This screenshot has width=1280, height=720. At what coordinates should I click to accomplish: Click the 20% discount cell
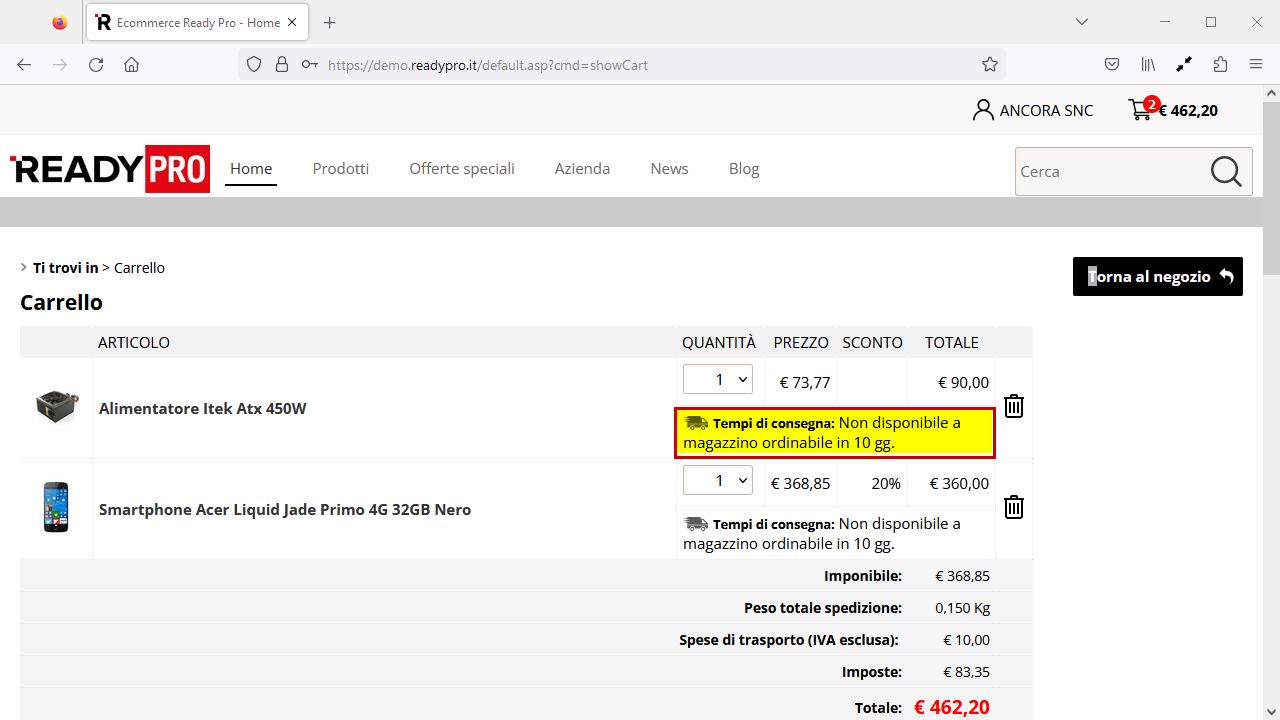(x=886, y=483)
